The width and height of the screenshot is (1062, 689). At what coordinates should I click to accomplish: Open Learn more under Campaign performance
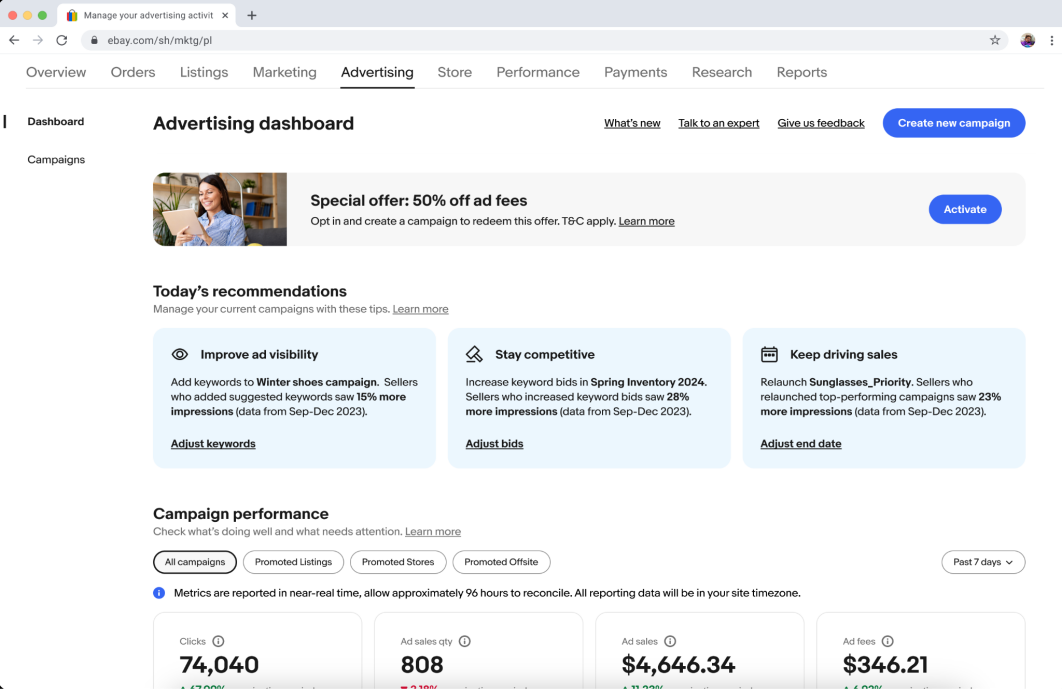pyautogui.click(x=433, y=531)
